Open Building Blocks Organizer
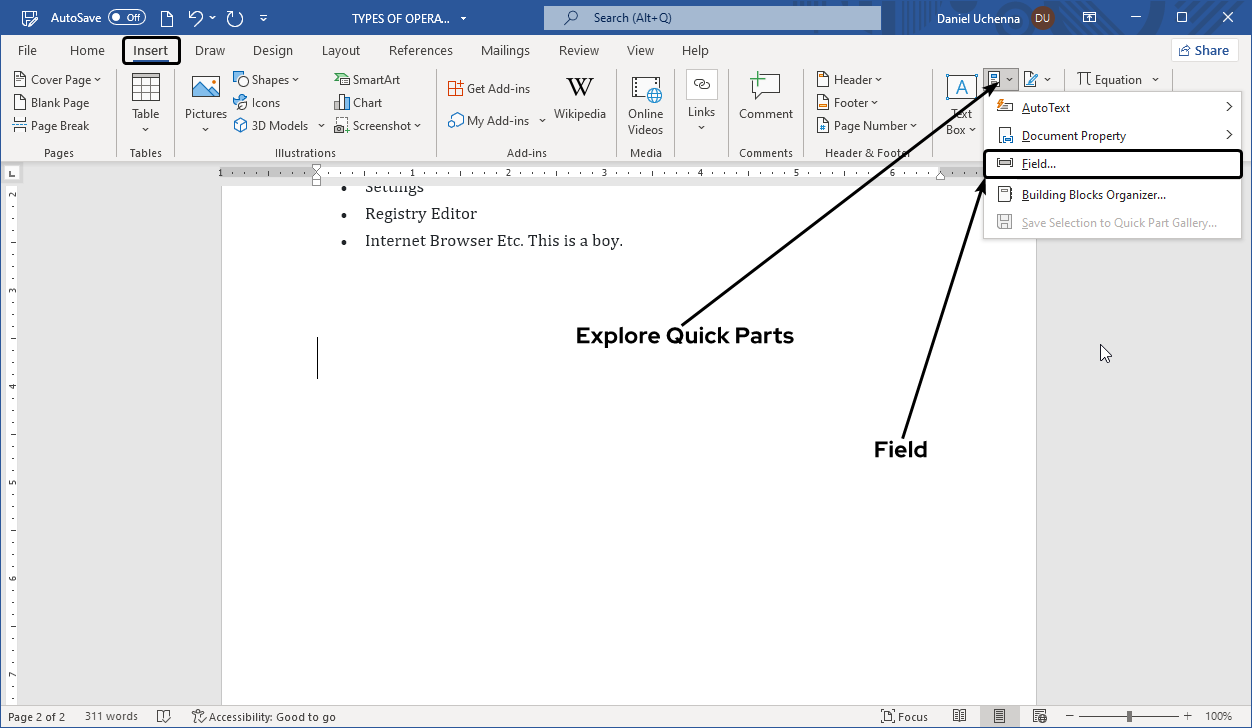Viewport: 1252px width, 728px height. 1093,195
